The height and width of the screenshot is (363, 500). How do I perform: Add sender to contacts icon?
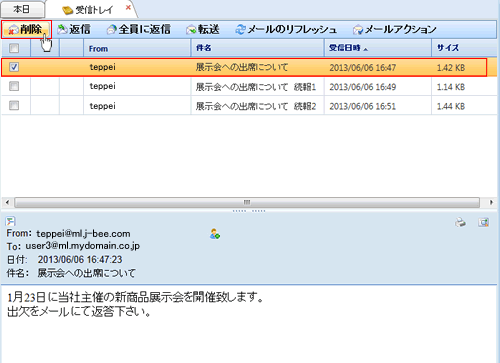(x=215, y=234)
